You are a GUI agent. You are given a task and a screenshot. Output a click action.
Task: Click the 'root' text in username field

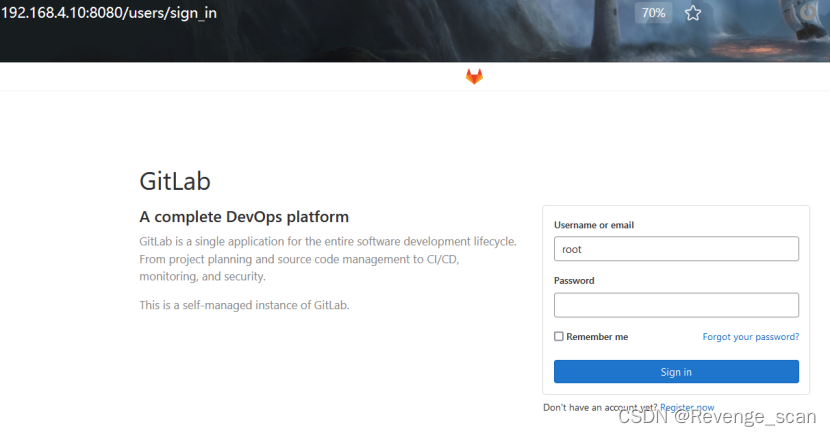pos(571,249)
